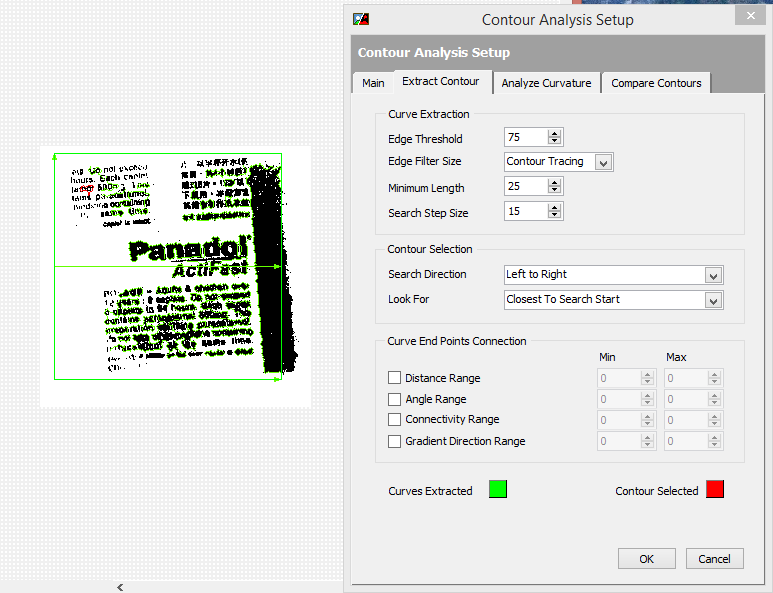773x593 pixels.
Task: Close the Contour Analysis Setup dialog
Action: pyautogui.click(x=750, y=16)
